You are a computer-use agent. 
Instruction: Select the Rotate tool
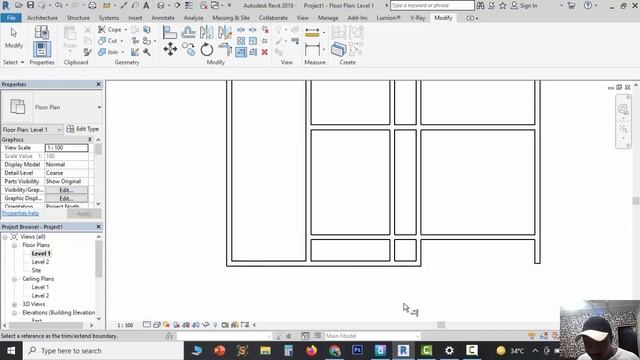click(207, 50)
